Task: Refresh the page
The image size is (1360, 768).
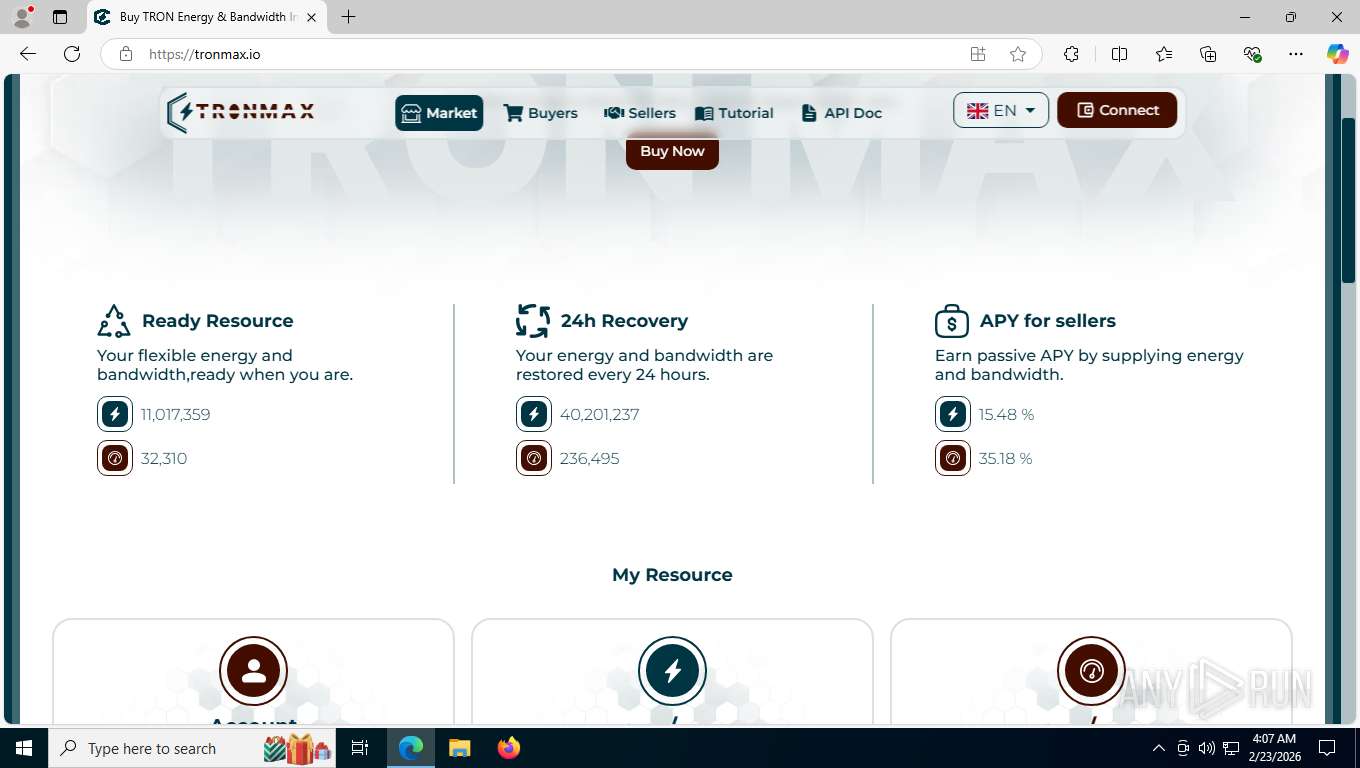Action: tap(72, 54)
